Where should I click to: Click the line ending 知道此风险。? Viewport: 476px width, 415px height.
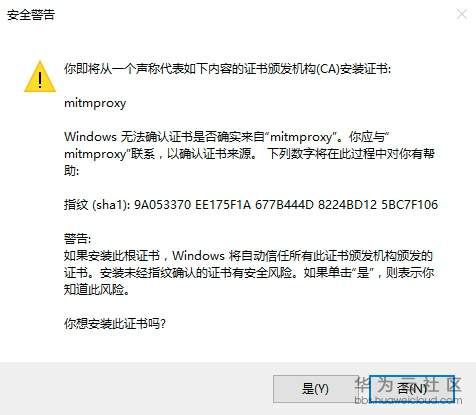(x=97, y=290)
